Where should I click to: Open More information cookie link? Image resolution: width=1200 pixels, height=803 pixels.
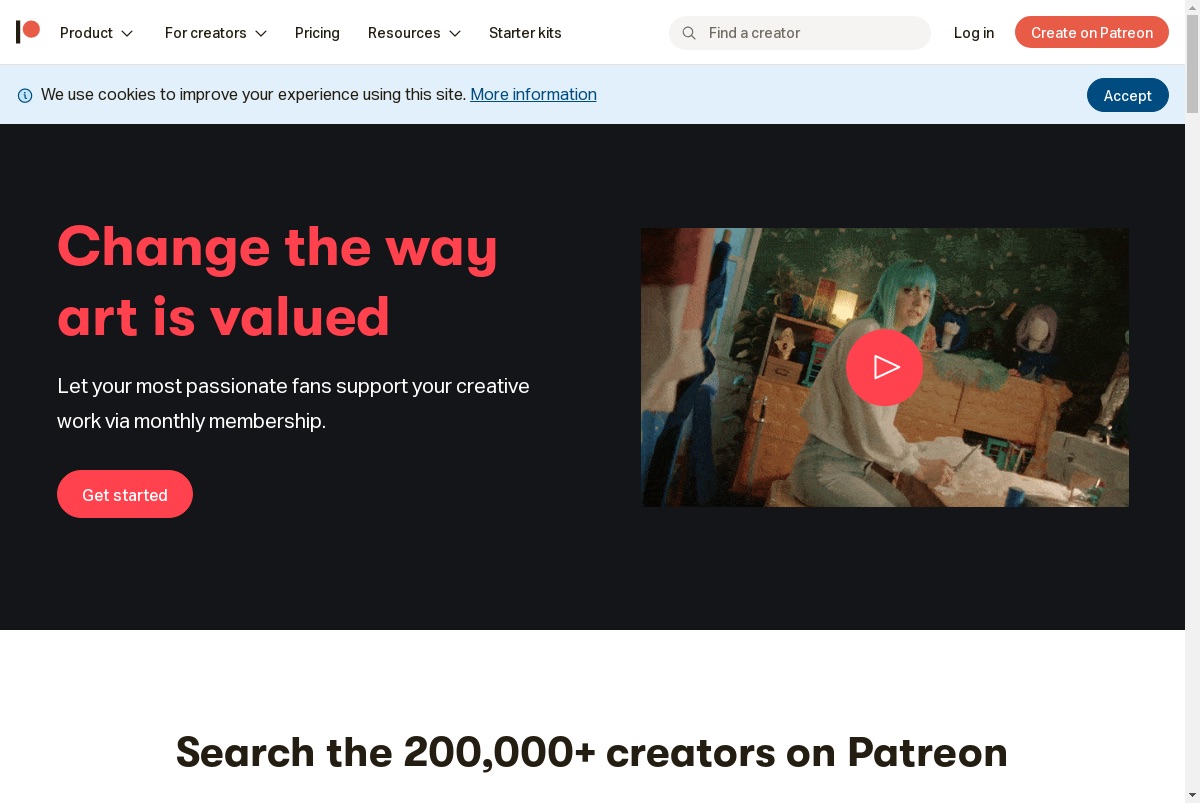pos(533,94)
